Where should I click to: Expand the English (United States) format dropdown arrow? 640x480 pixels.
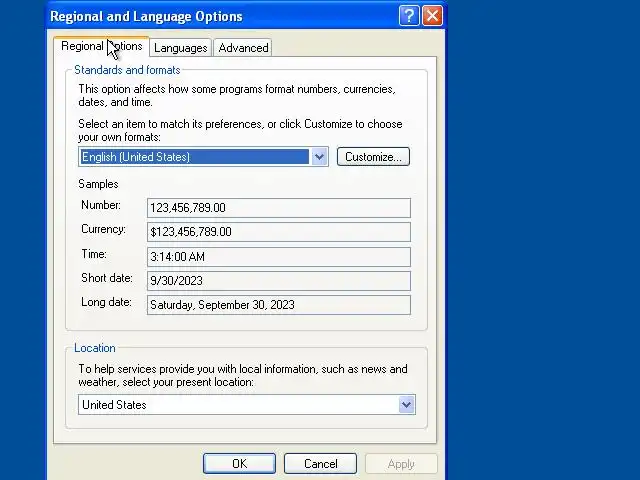tap(320, 157)
